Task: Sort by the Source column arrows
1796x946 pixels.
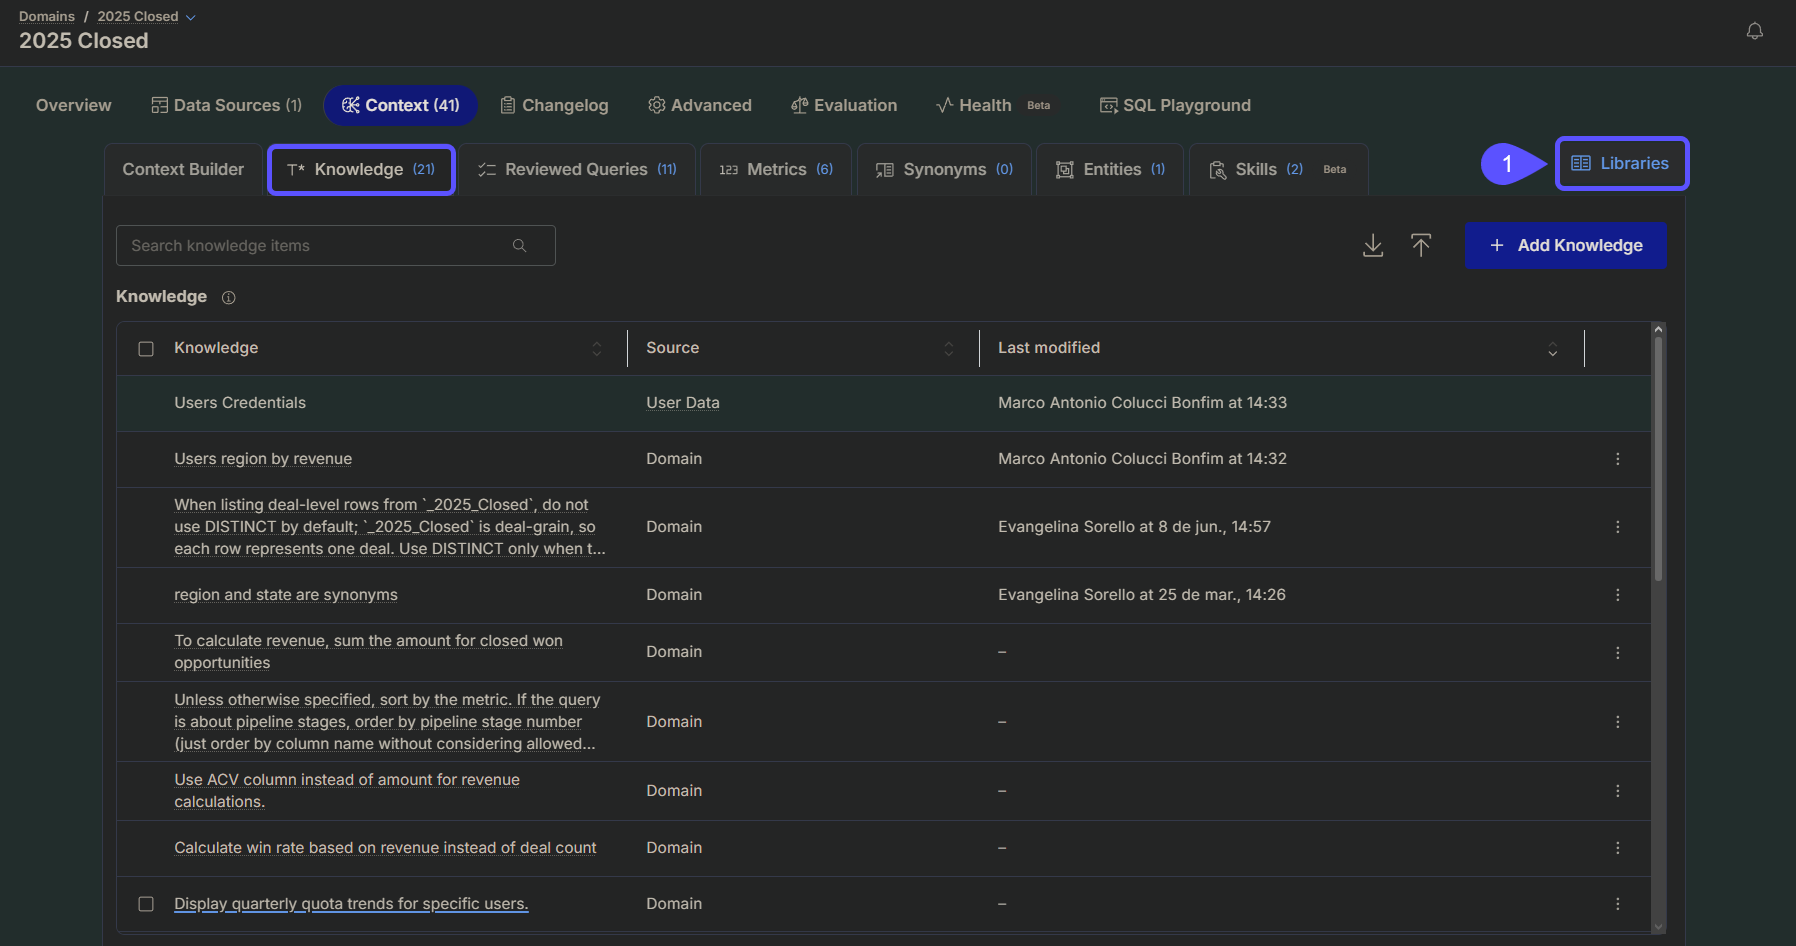Action: point(949,348)
